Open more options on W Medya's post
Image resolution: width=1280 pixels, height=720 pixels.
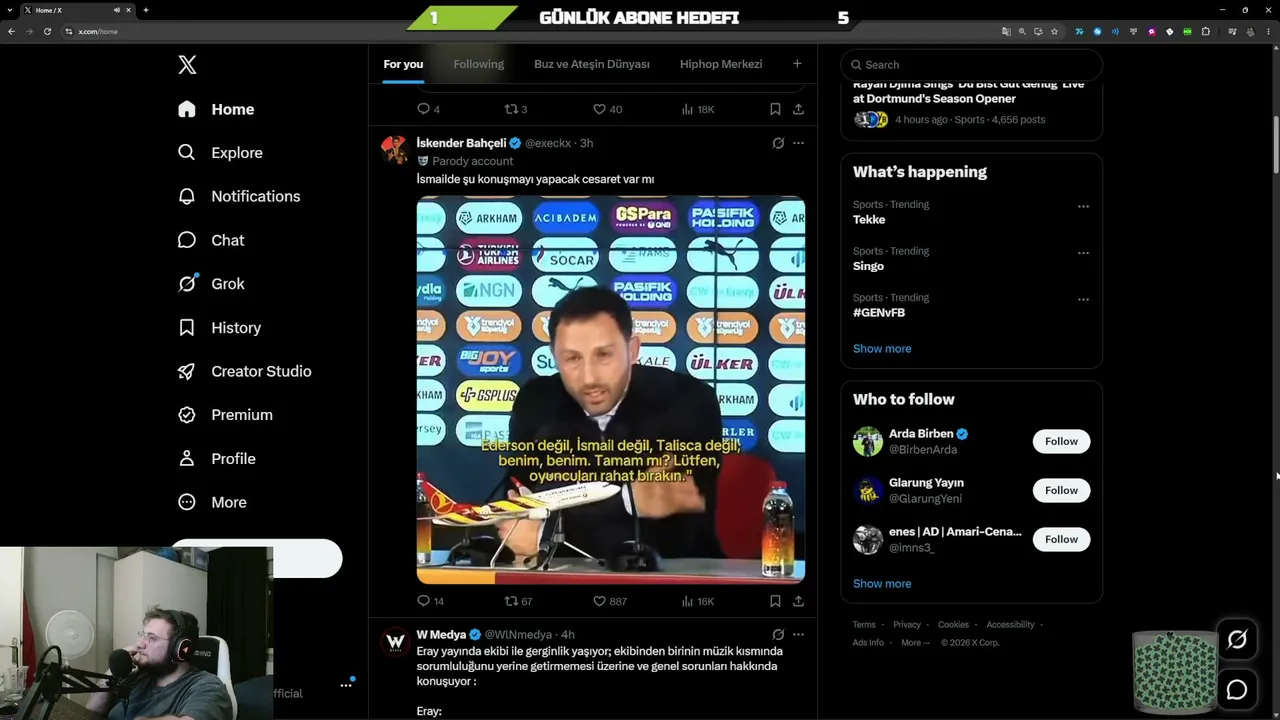point(798,634)
